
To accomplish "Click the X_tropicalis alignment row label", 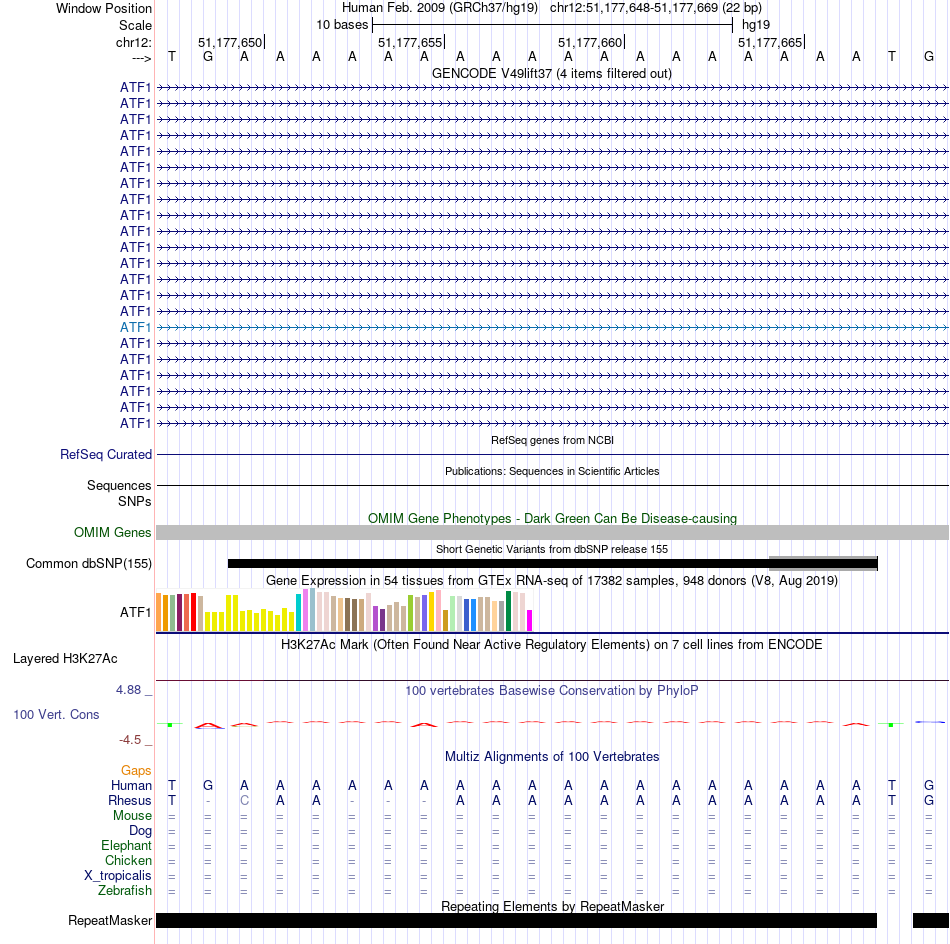I will tap(118, 876).
